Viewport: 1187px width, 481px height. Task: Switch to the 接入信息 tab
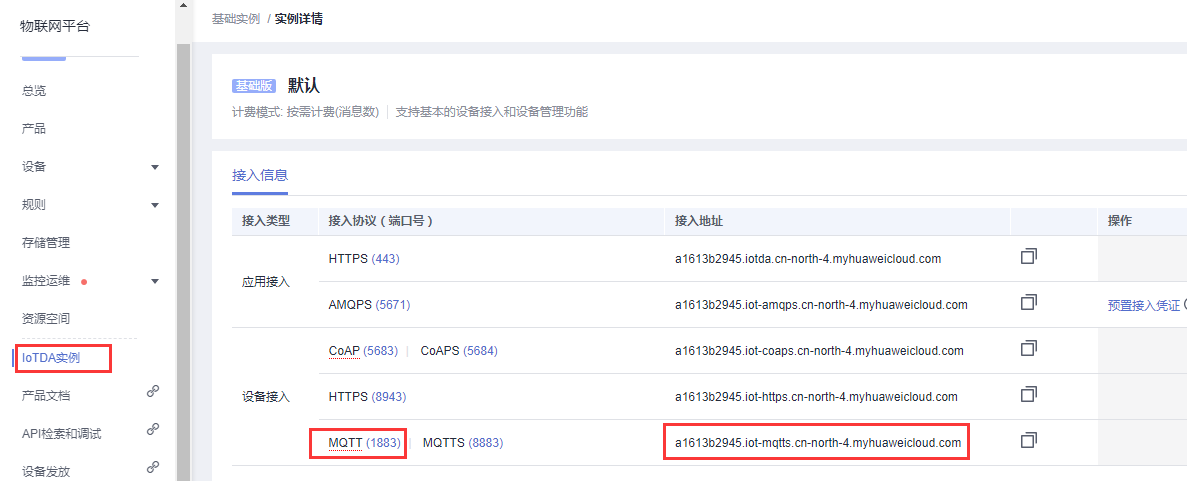(260, 175)
